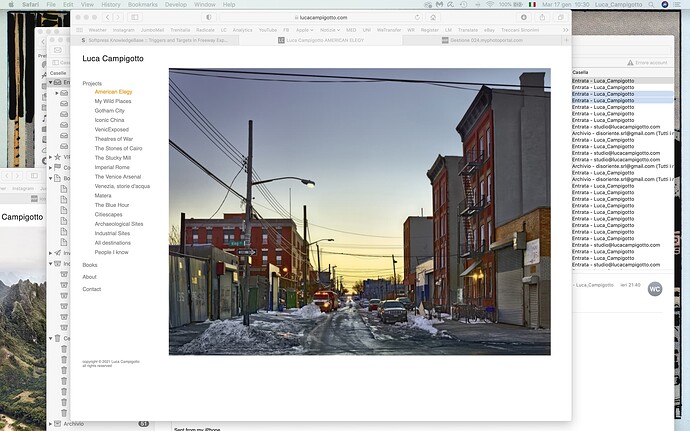The width and height of the screenshot is (690, 431).
Task: Open the Weather bookmark
Action: (98, 30)
